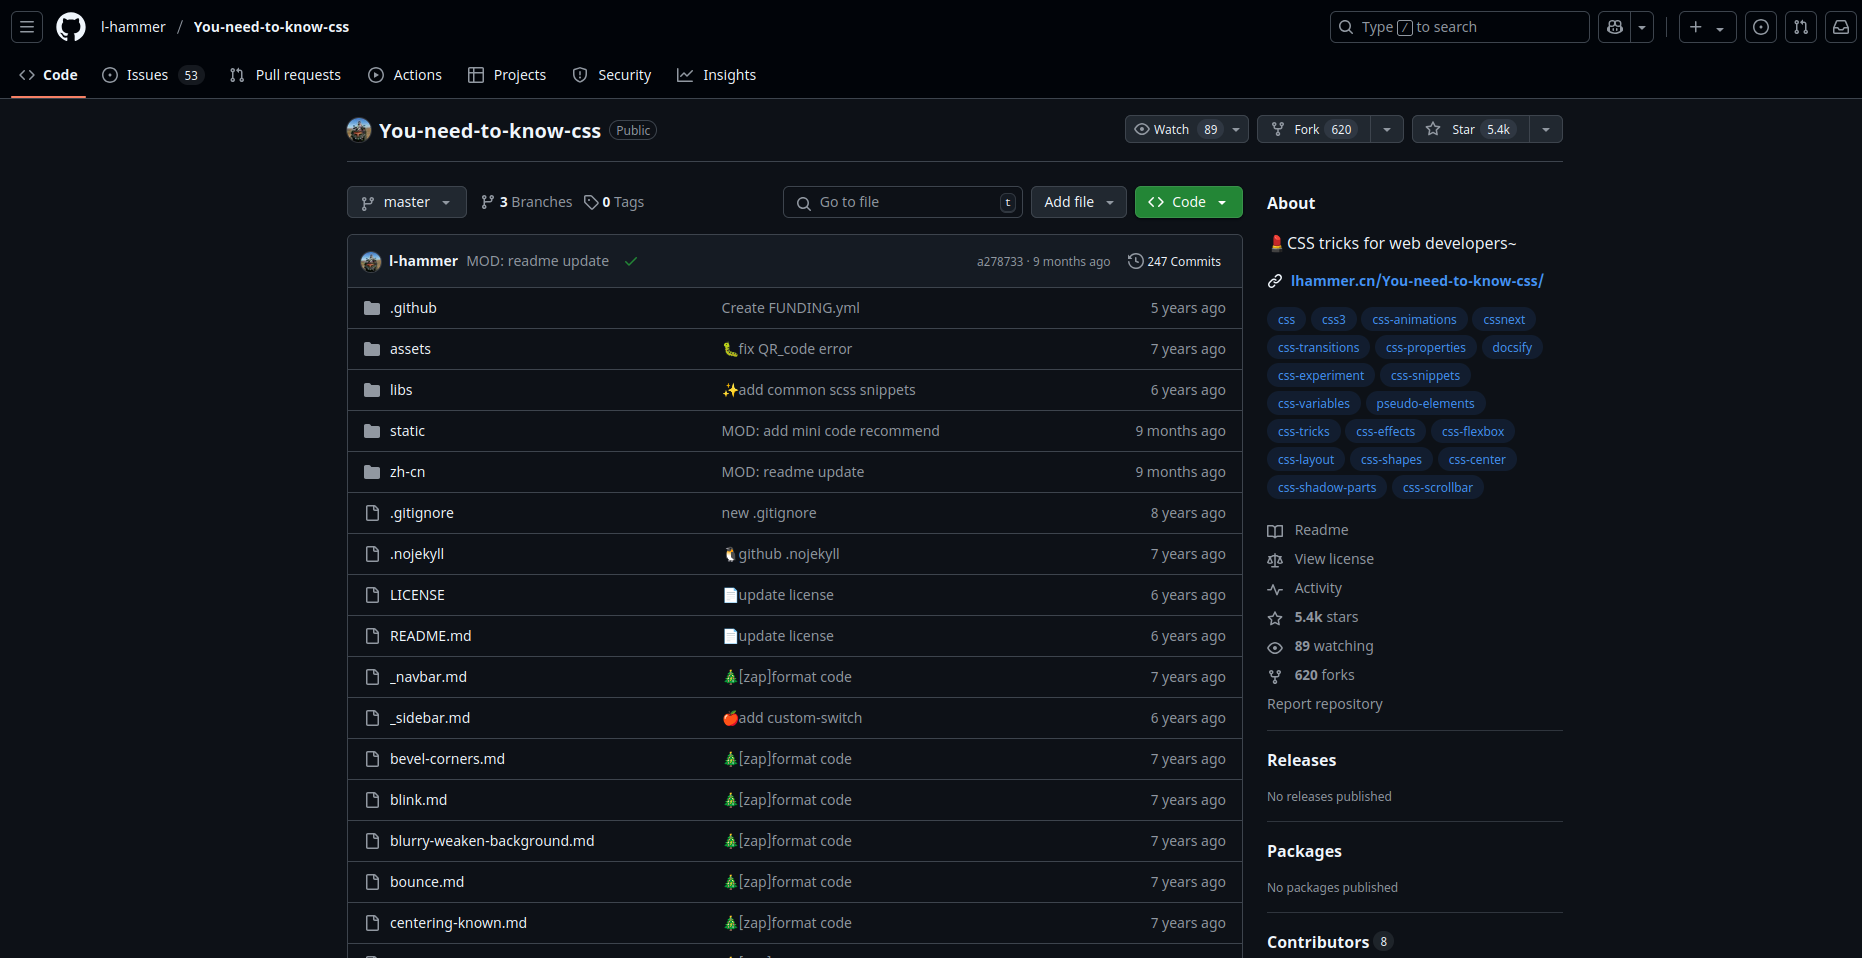Click the Go to file search field
Viewport: 1862px width, 958px height.
(x=903, y=202)
